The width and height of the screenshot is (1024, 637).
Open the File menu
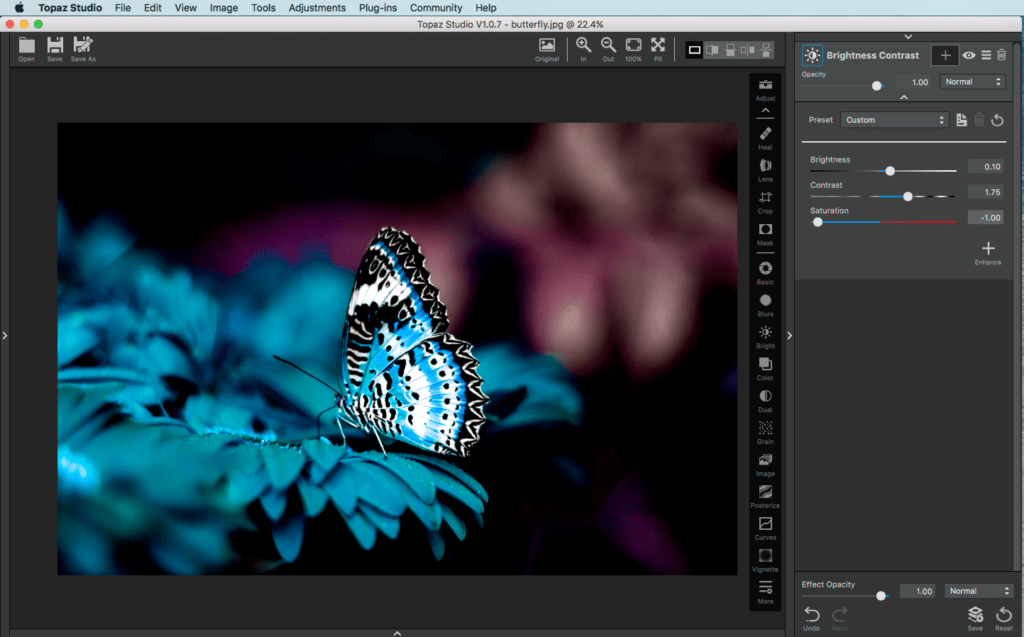(x=123, y=8)
